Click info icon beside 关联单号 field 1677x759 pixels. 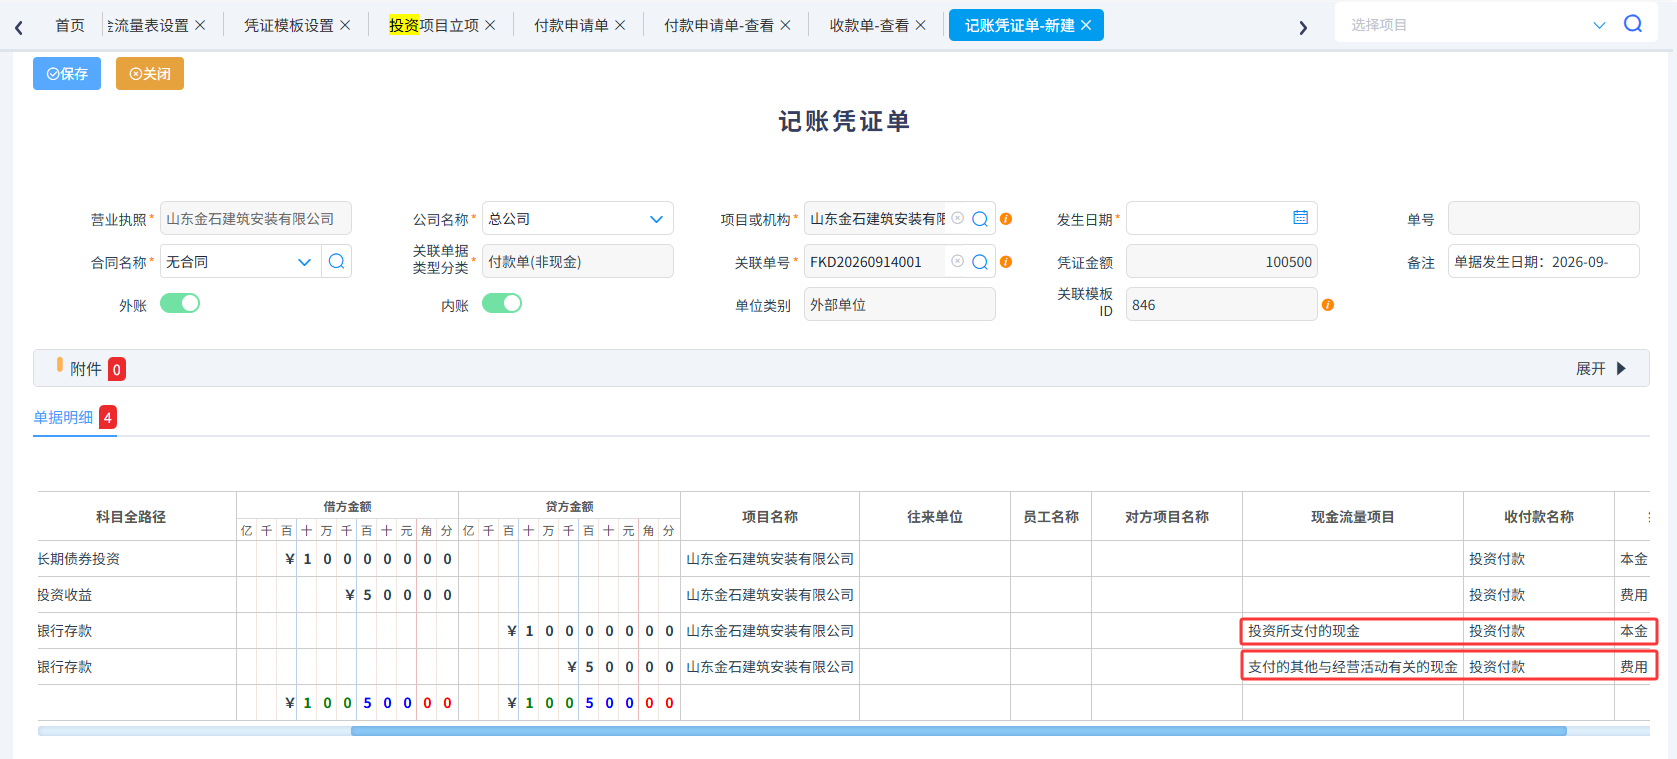pos(1006,262)
